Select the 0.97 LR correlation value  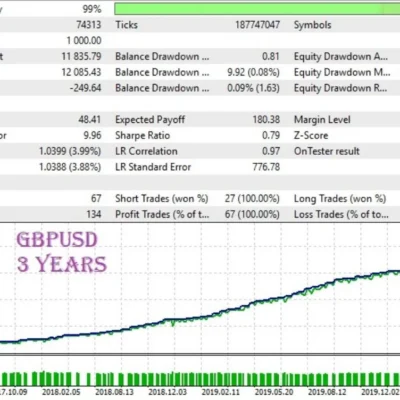[x=271, y=151]
